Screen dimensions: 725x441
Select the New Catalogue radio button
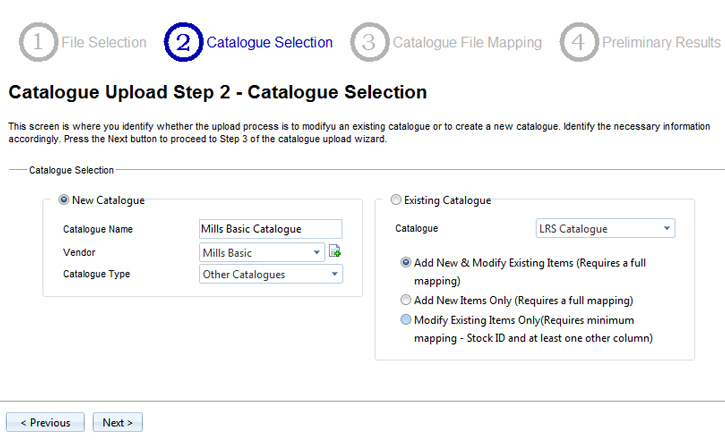coord(66,200)
